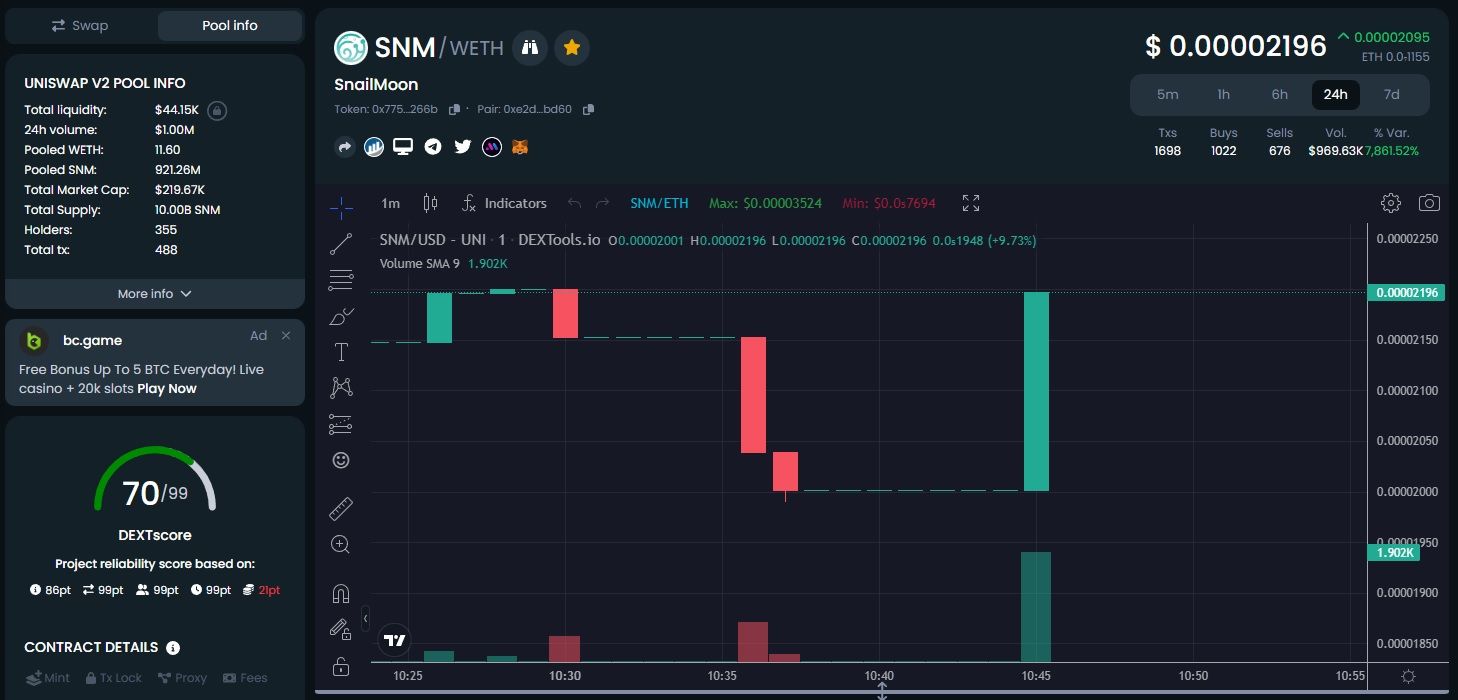The height and width of the screenshot is (700, 1458).
Task: Click the TradingView logo on chart
Action: coord(395,640)
